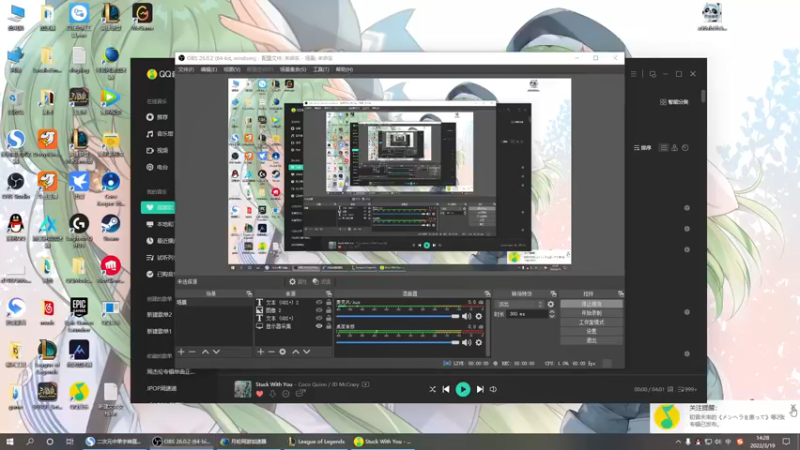
Task: Open 音乐馆 in QQ Music sidebar
Action: click(160, 134)
